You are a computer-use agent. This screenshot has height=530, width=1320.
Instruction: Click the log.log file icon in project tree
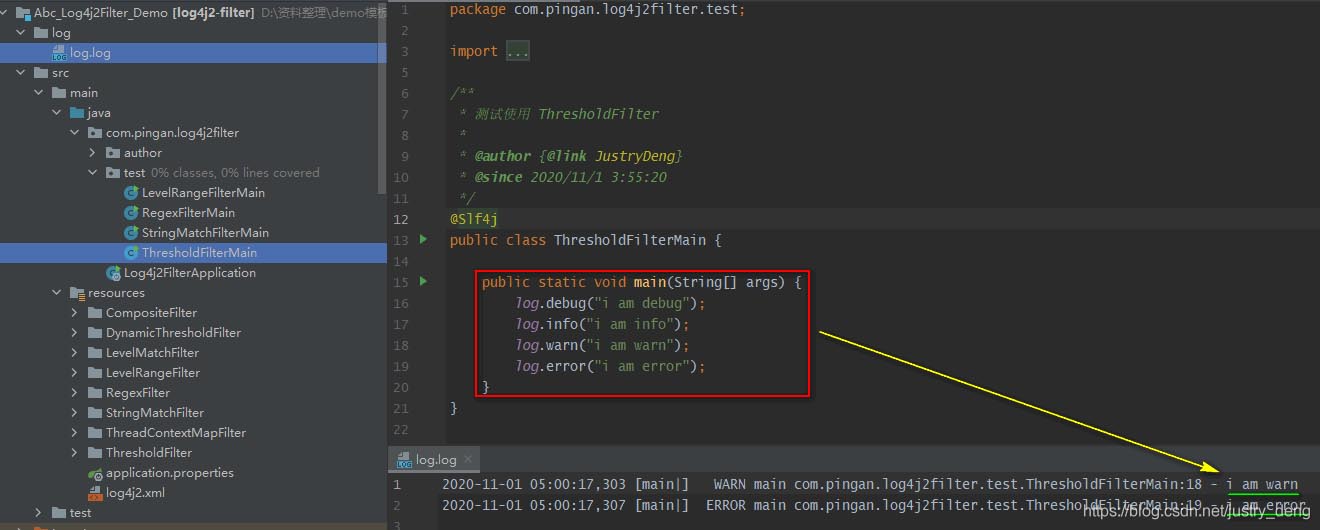59,53
